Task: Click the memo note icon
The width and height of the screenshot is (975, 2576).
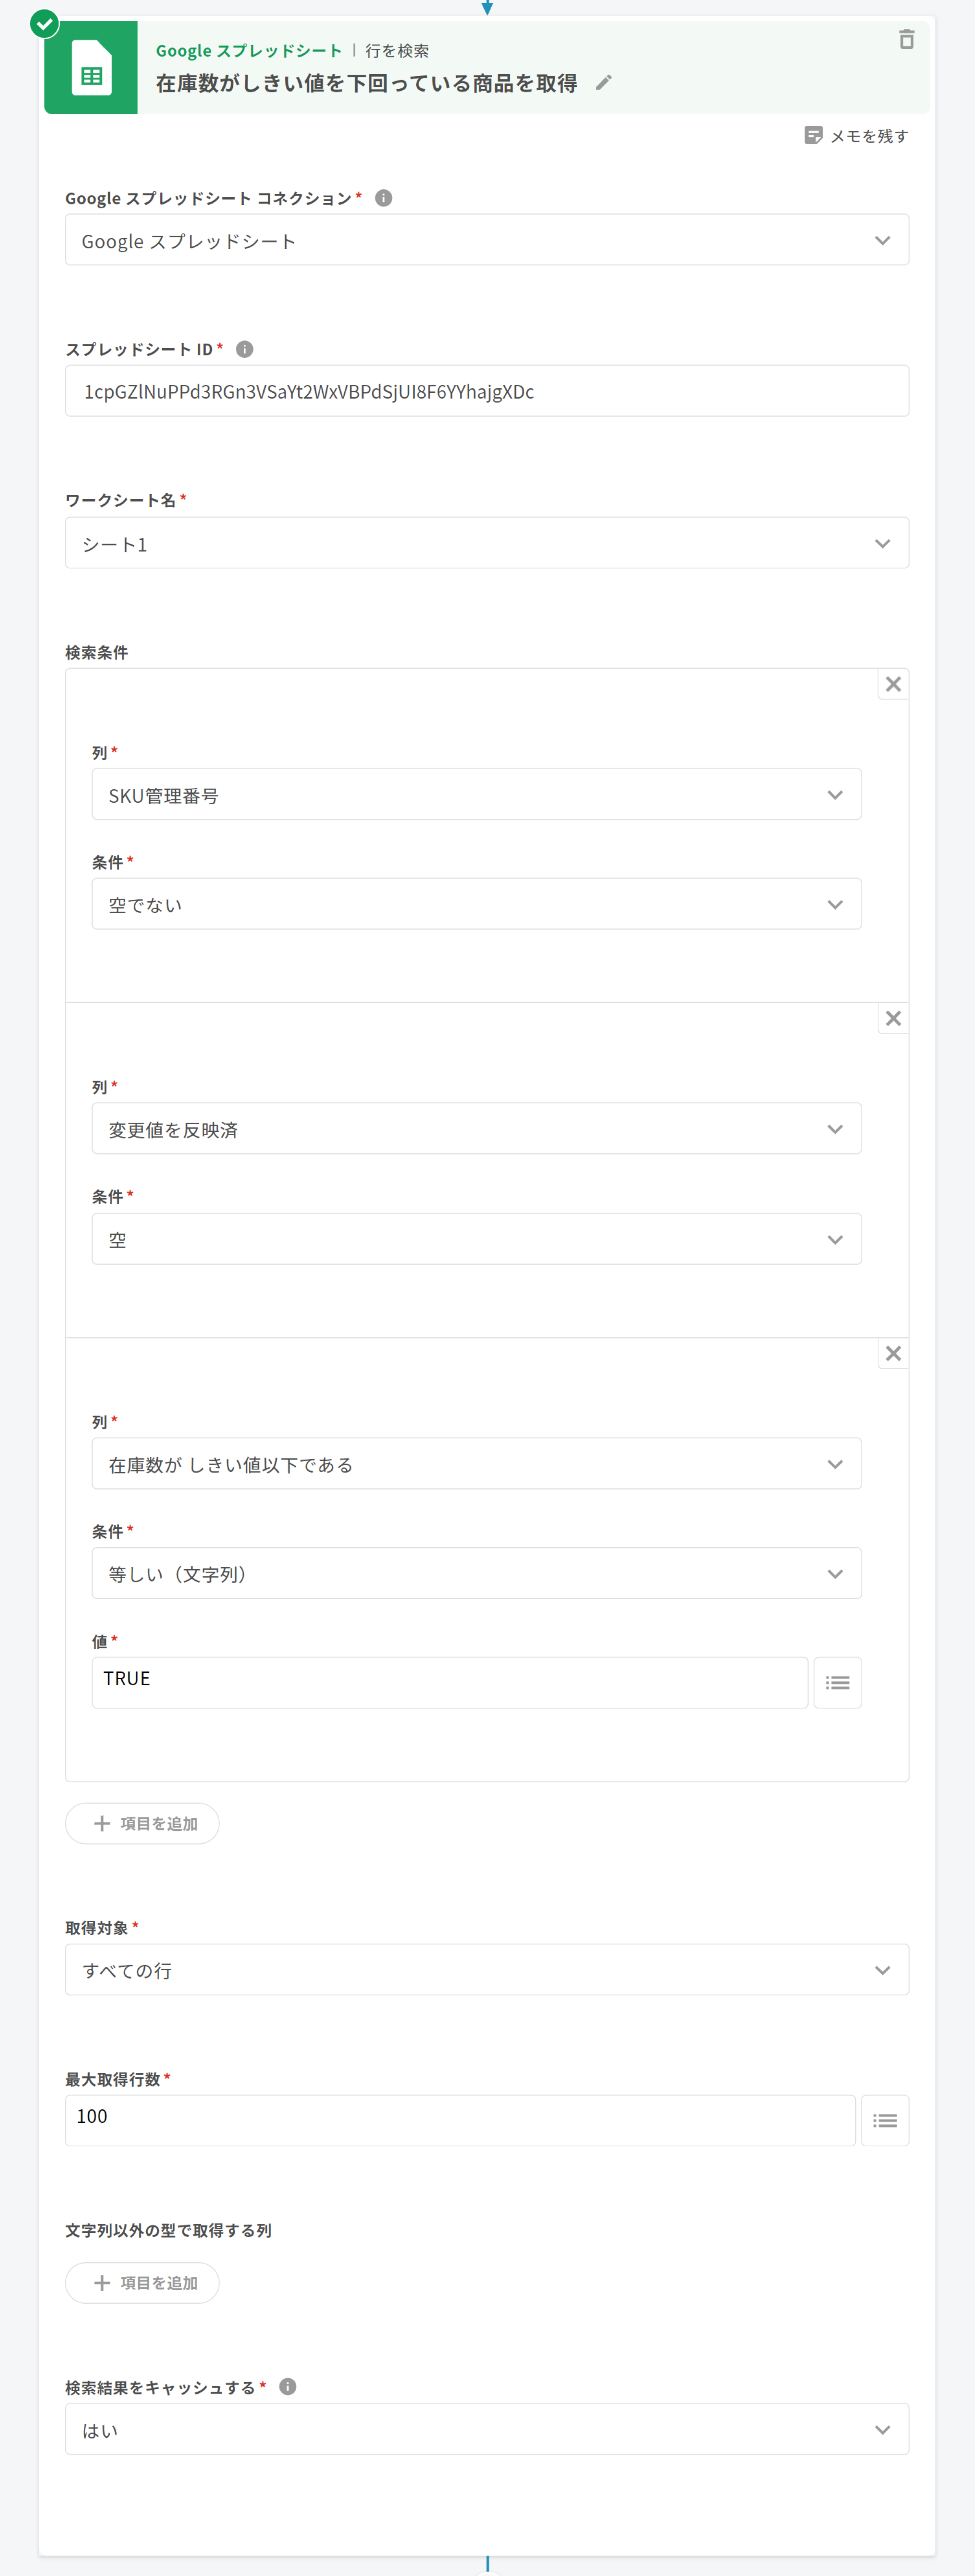Action: tap(813, 135)
